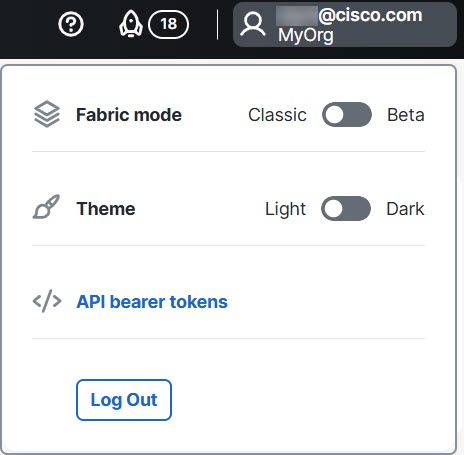This screenshot has width=464, height=455.
Task: Open API bearer tokens link
Action: pyautogui.click(x=152, y=302)
